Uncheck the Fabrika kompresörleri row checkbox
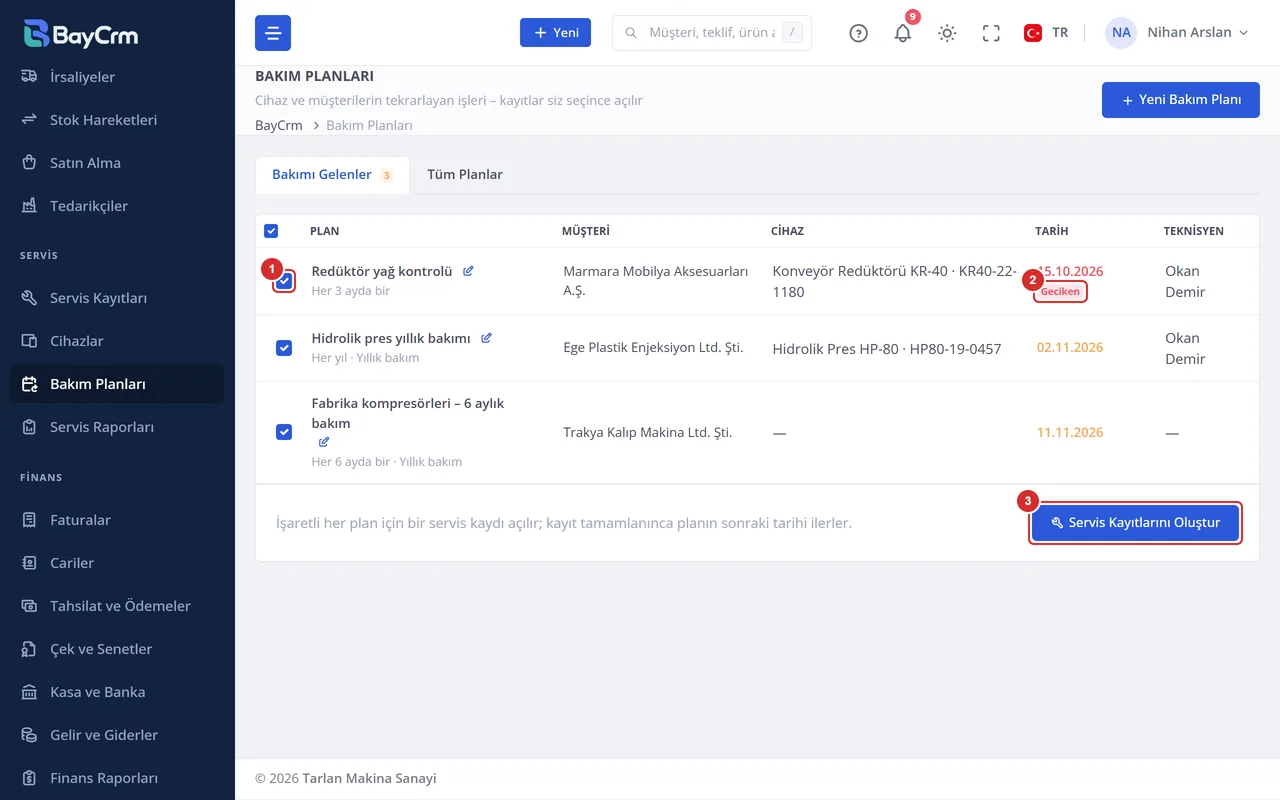Viewport: 1280px width, 800px height. coord(284,432)
